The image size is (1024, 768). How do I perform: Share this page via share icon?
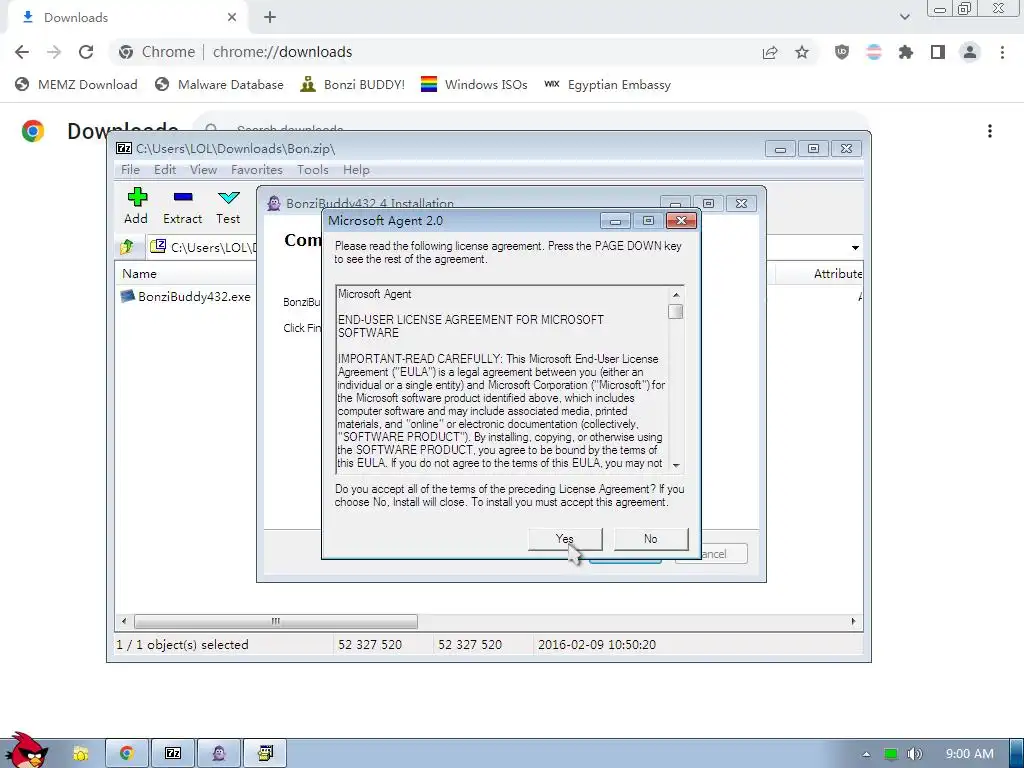click(770, 52)
